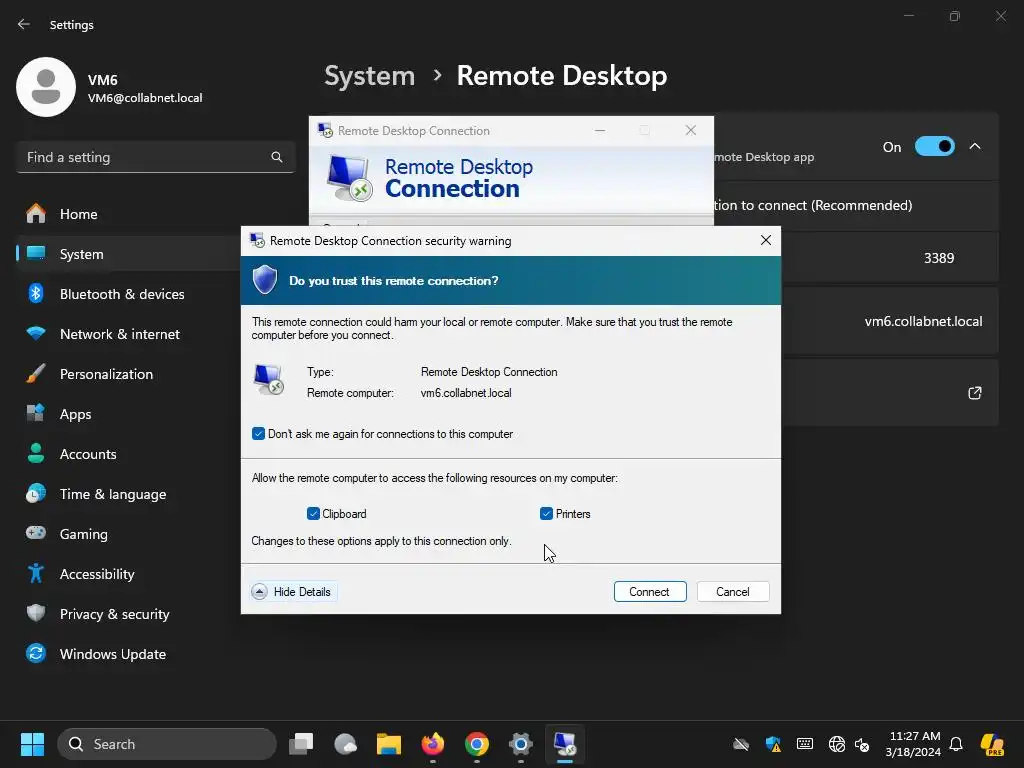The width and height of the screenshot is (1024, 768).
Task: Click security warning title bar icon
Action: click(x=257, y=240)
